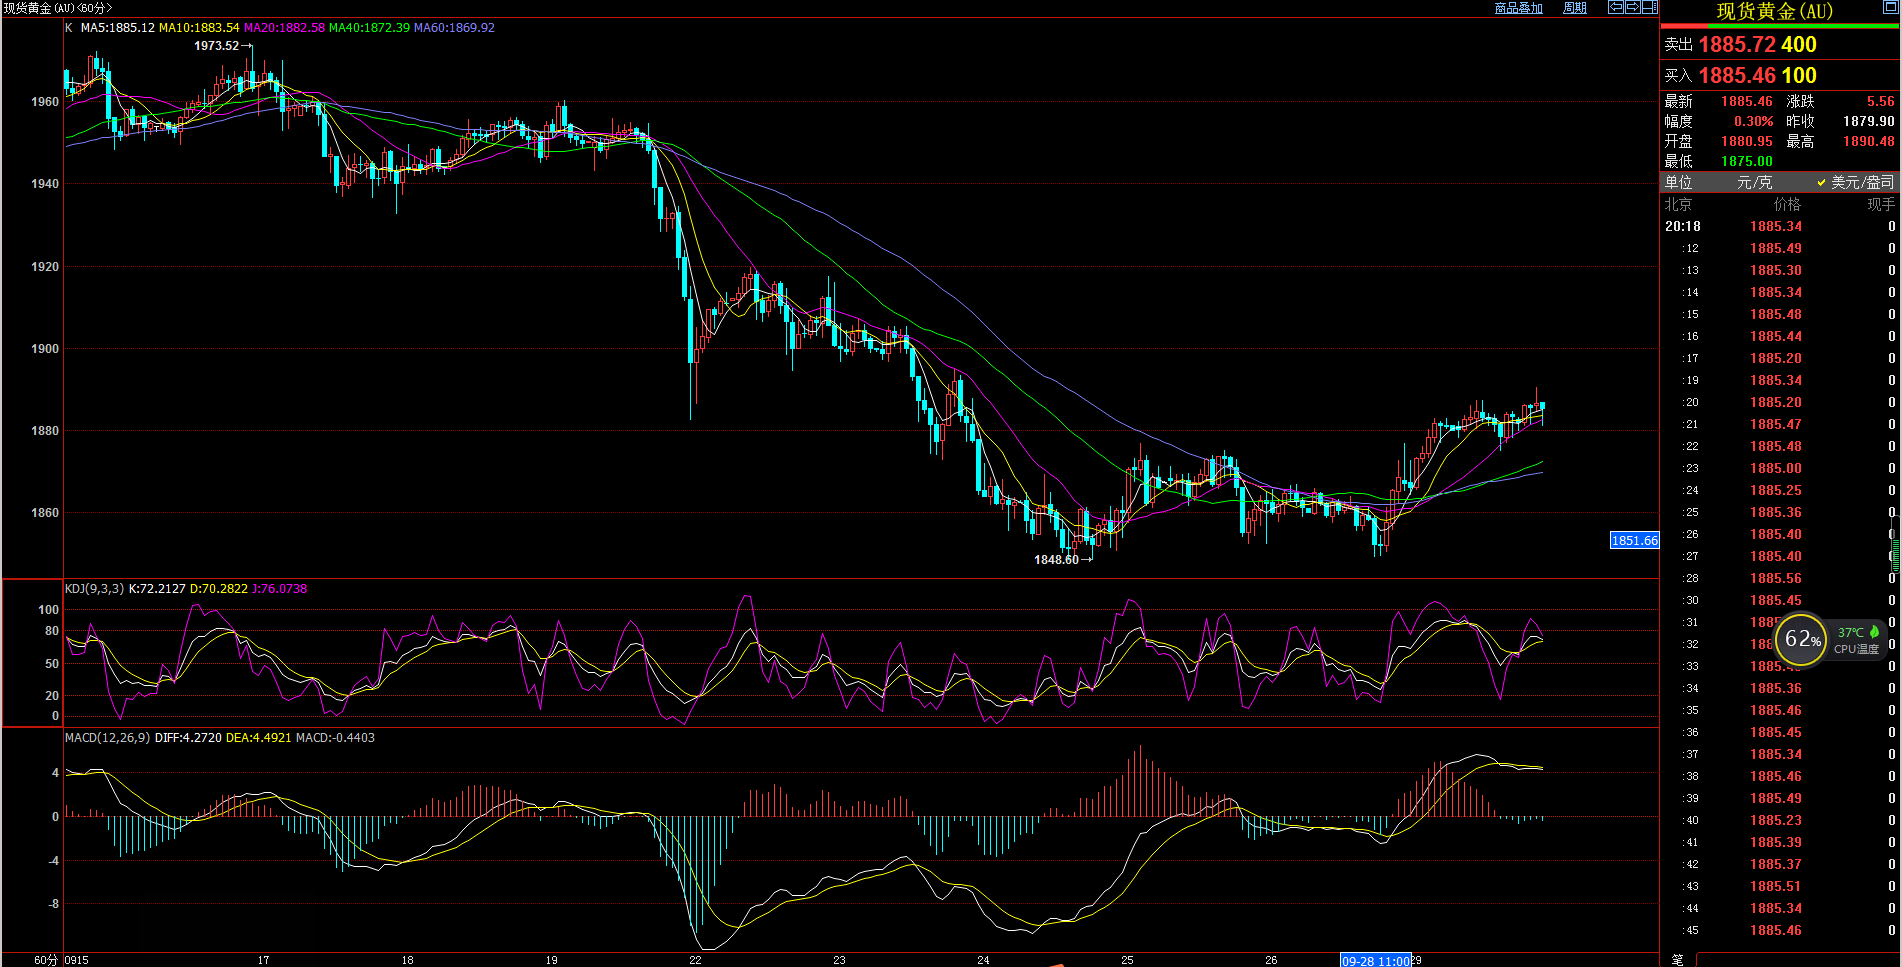The image size is (1902, 967).
Task: Open the 商品叠加 overlay link
Action: point(1518,8)
